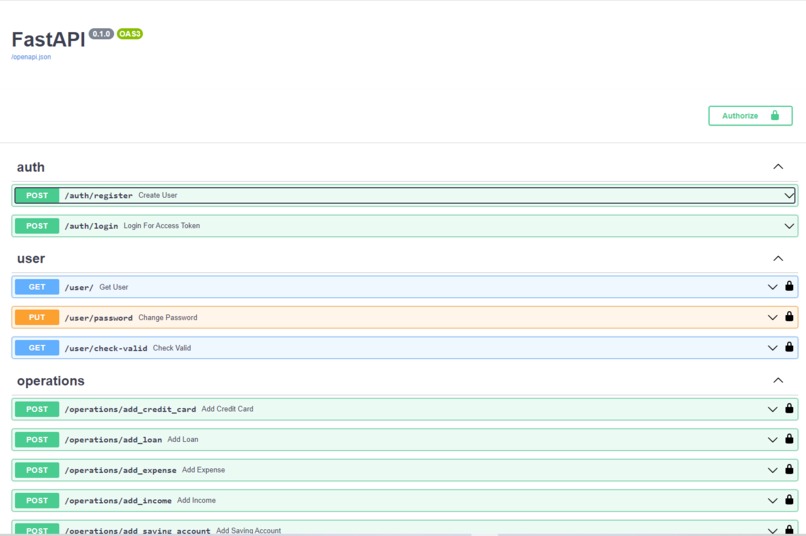Click the Add Income description
Viewport: 806px width, 536px height.
click(x=196, y=500)
